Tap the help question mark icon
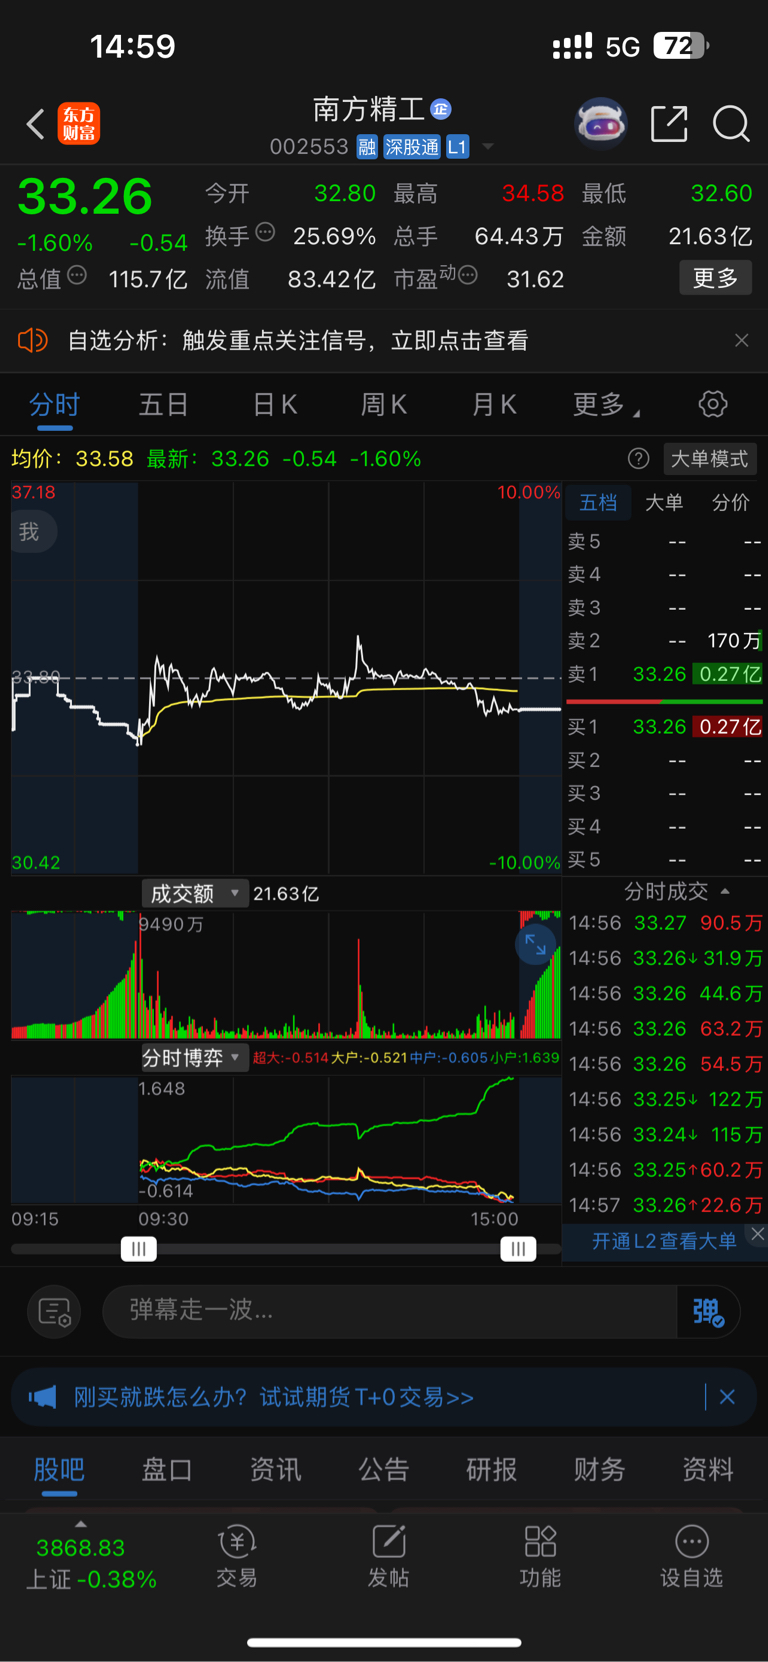 (x=638, y=458)
